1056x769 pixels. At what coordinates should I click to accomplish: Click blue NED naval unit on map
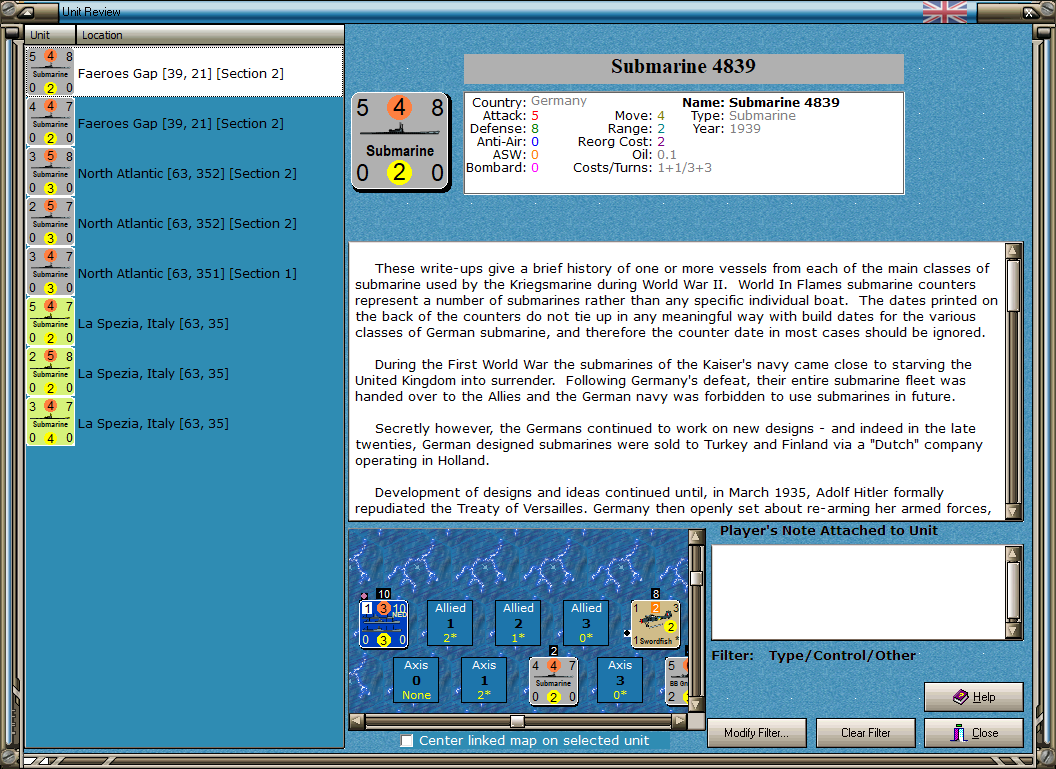click(x=383, y=624)
